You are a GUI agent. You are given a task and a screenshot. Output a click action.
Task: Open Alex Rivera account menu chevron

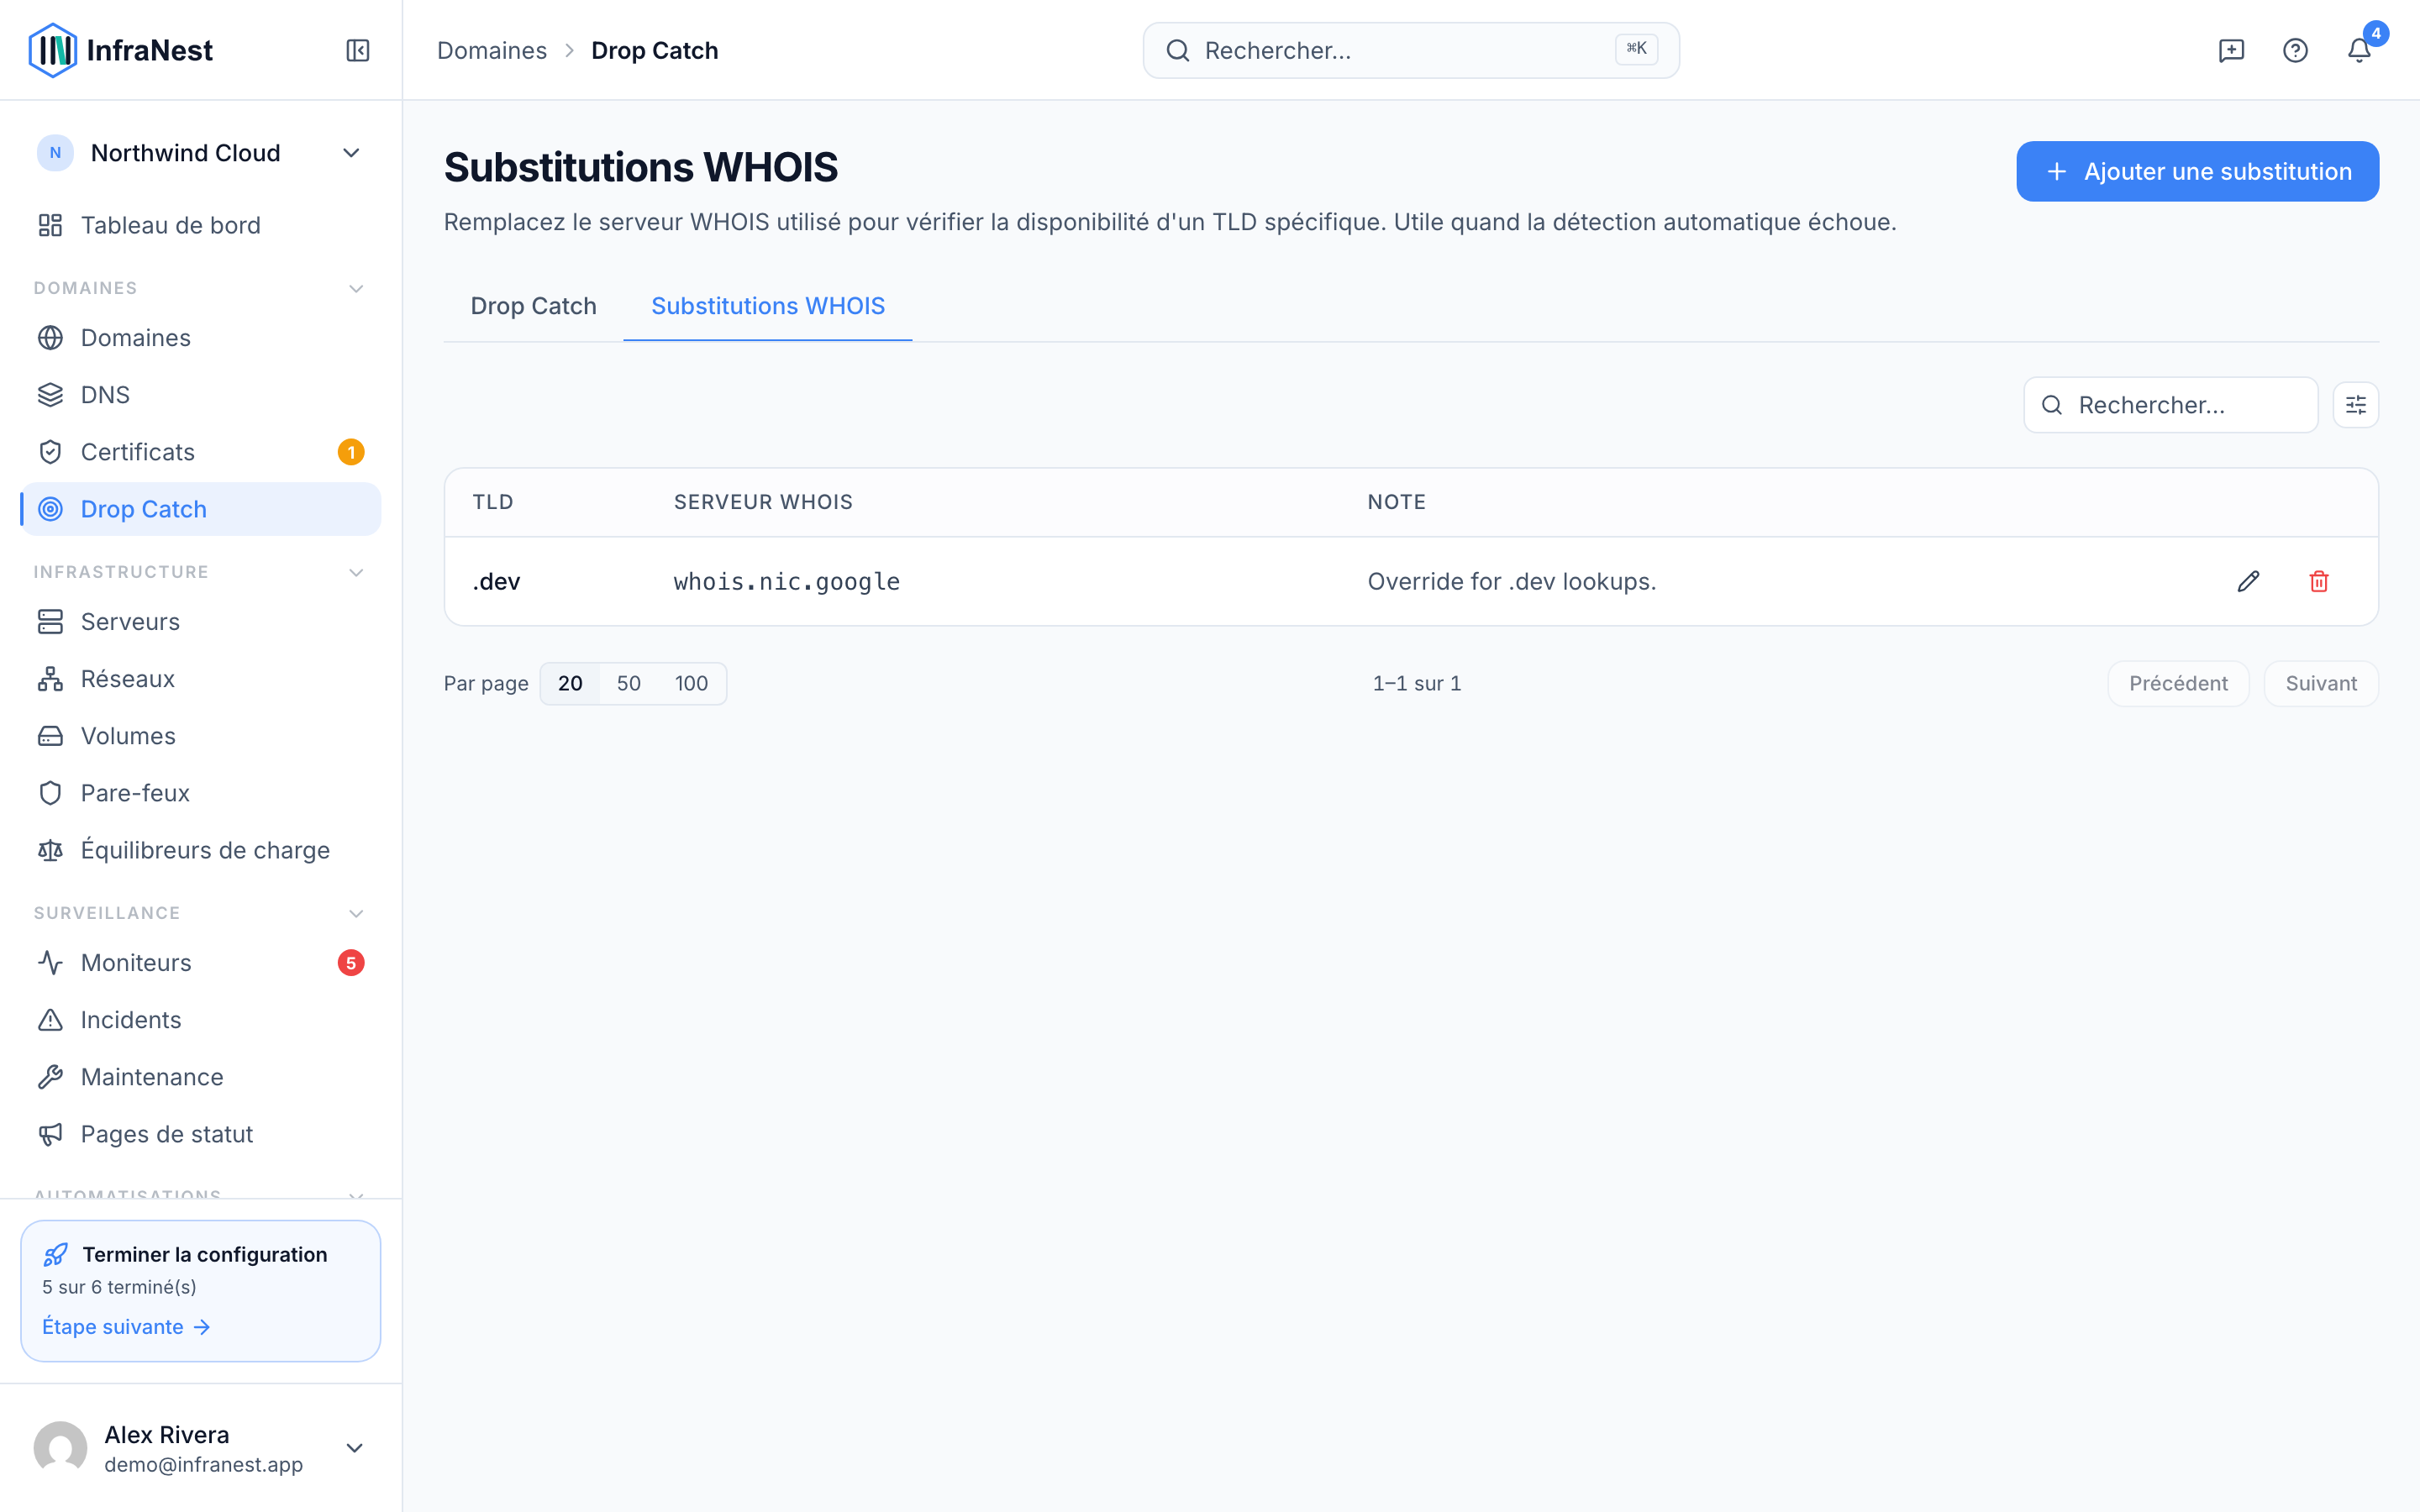(354, 1448)
